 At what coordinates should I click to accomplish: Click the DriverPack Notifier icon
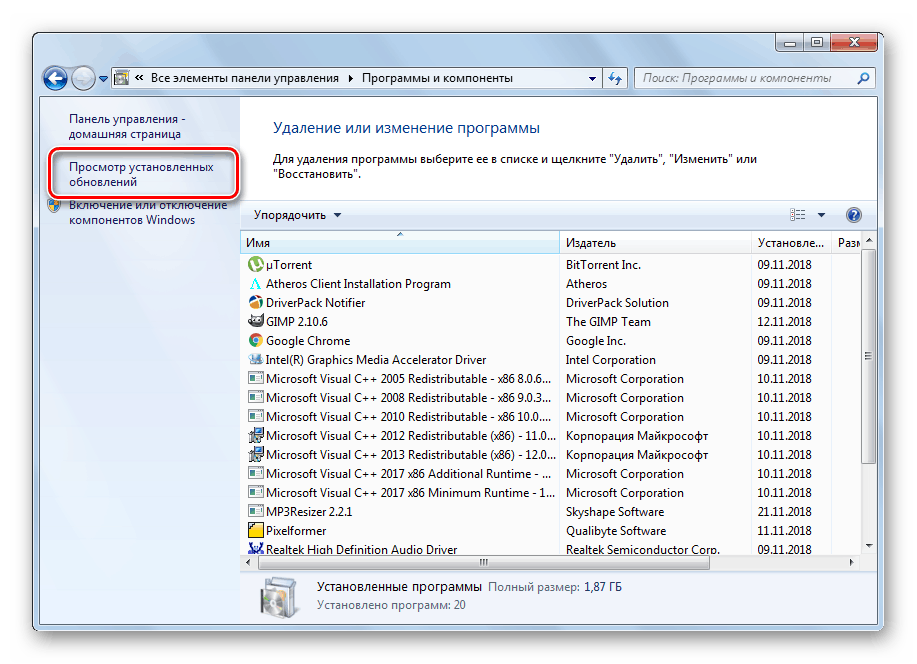pyautogui.click(x=256, y=302)
